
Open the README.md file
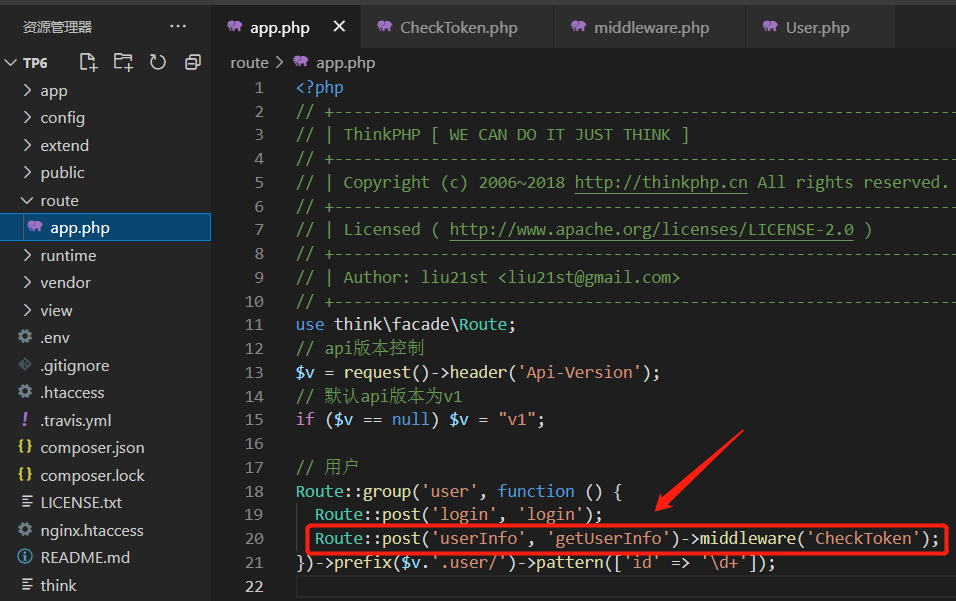point(85,557)
